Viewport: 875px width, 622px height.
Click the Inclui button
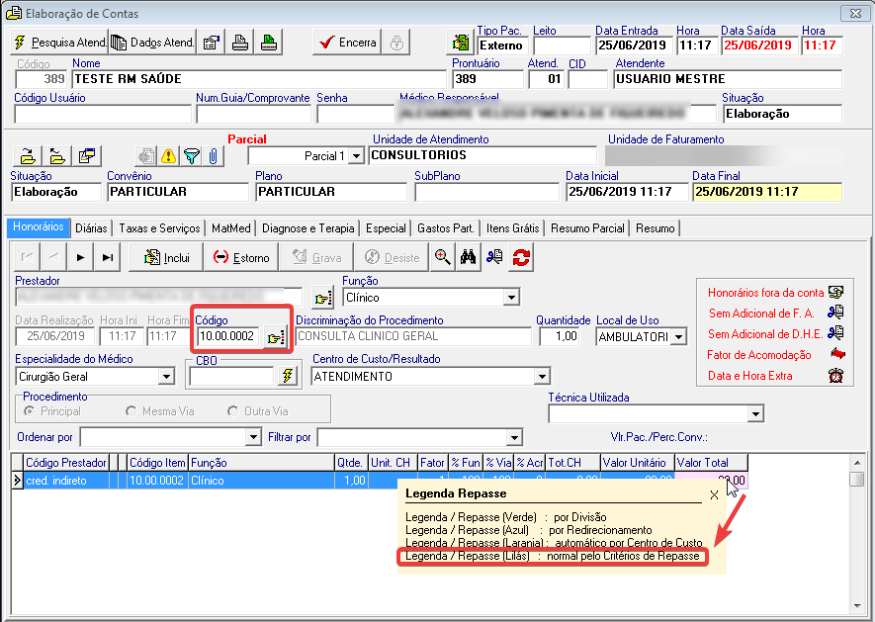click(x=166, y=257)
